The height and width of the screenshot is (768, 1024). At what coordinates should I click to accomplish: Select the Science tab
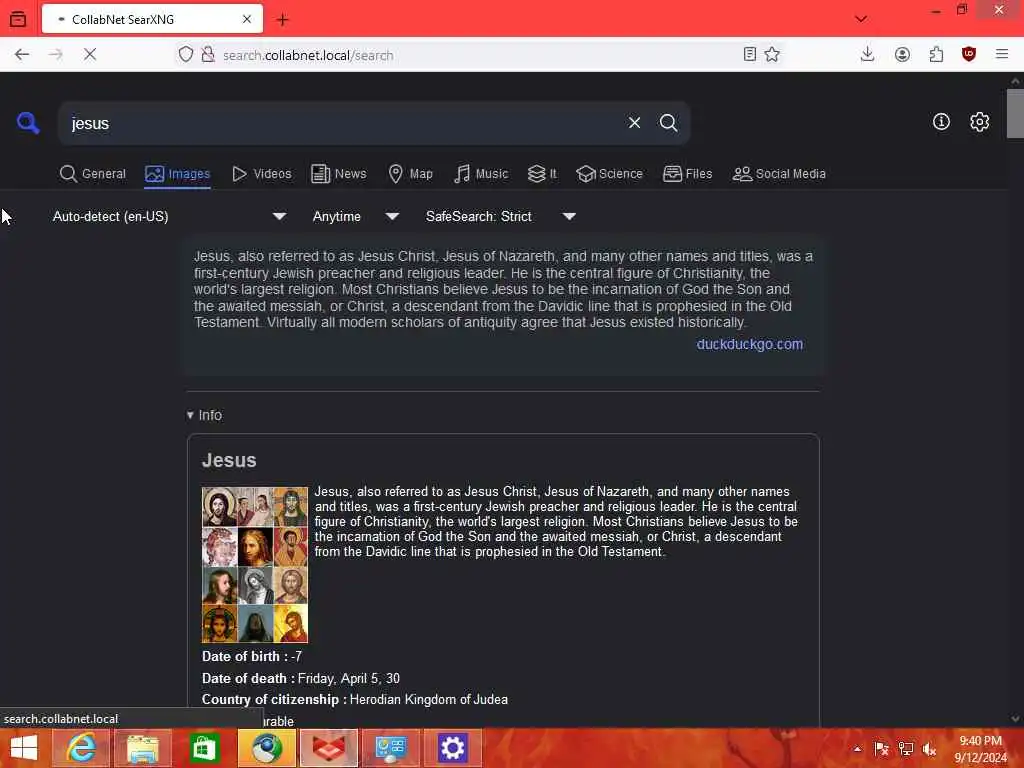(610, 174)
